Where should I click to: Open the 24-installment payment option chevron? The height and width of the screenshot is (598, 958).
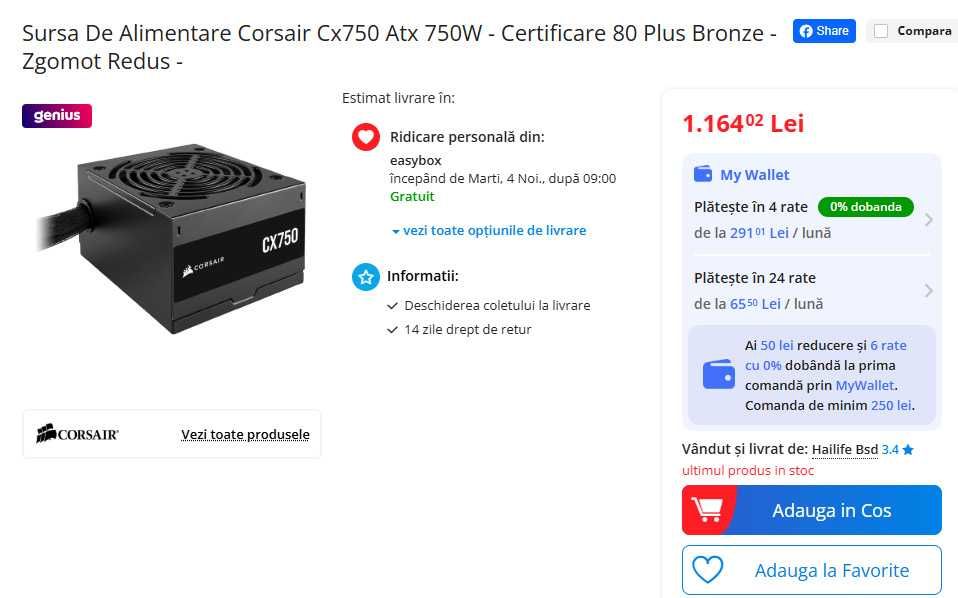tap(928, 291)
